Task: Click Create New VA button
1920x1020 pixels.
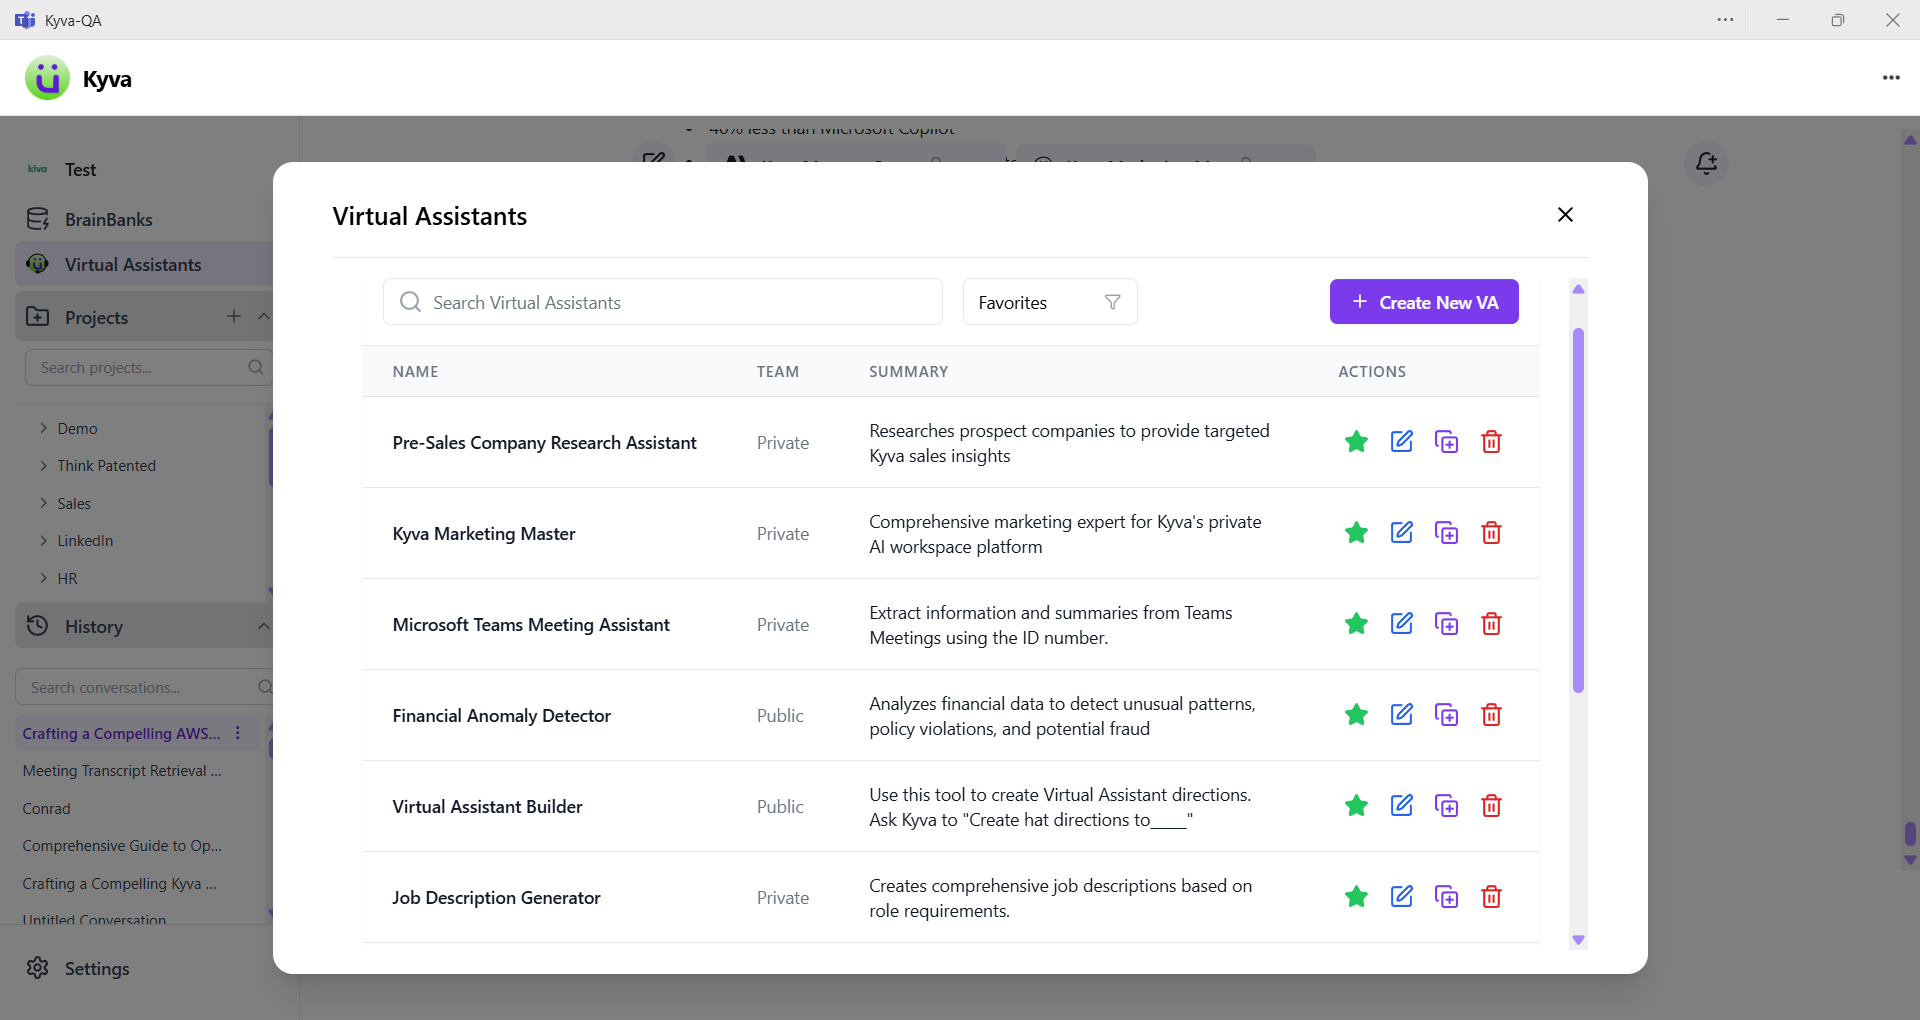Action: coord(1424,302)
